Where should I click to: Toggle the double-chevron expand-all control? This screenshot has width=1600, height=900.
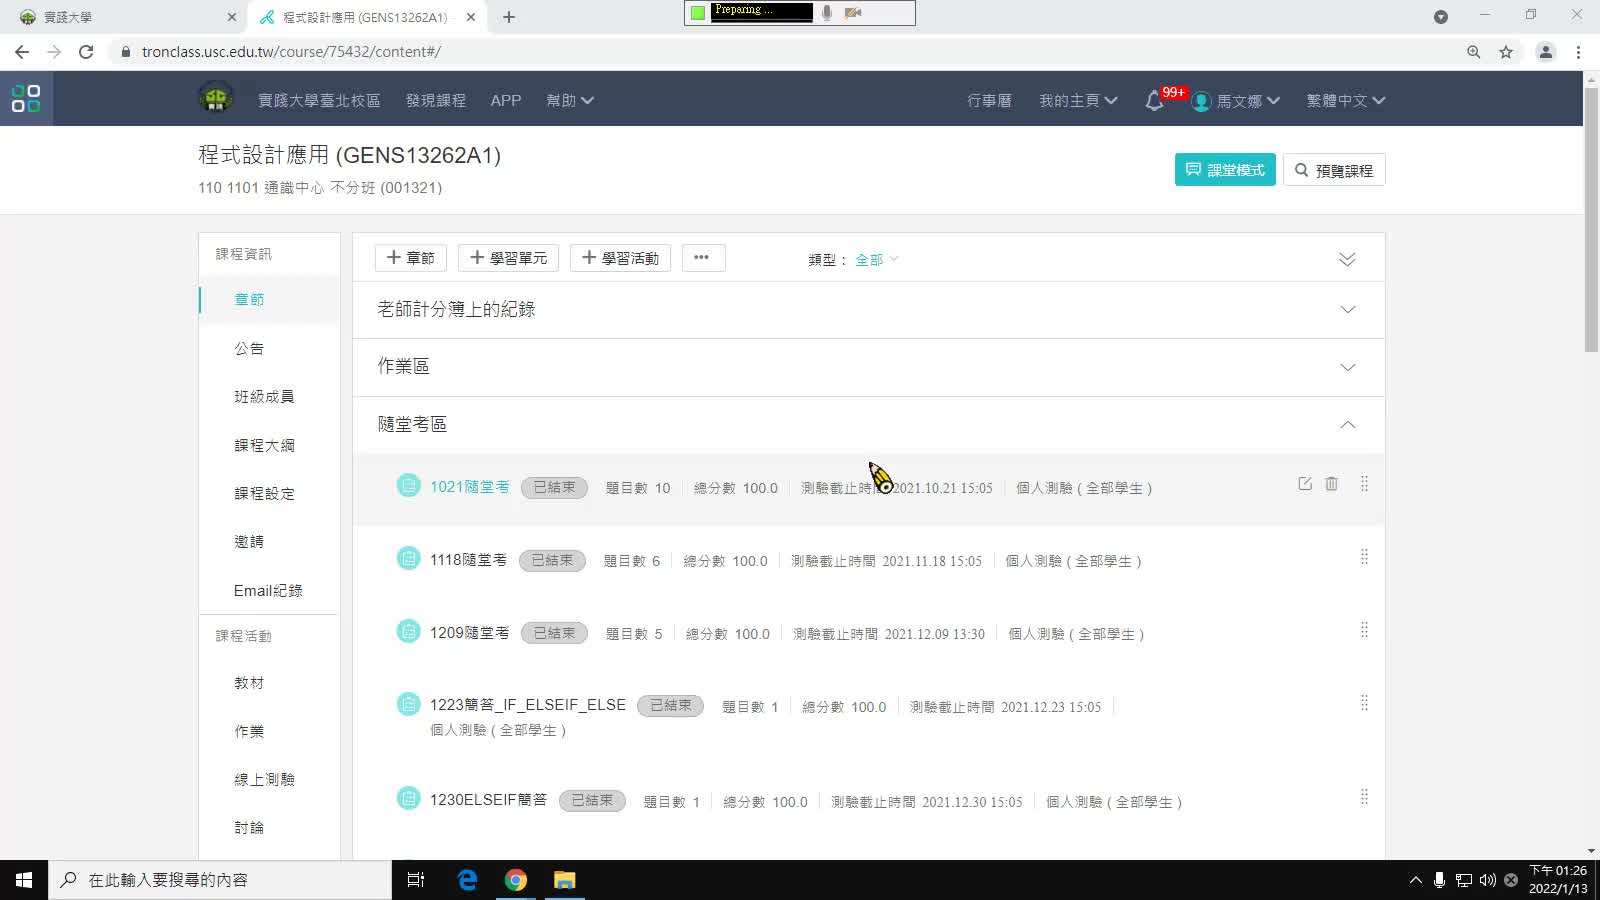[x=1347, y=259]
